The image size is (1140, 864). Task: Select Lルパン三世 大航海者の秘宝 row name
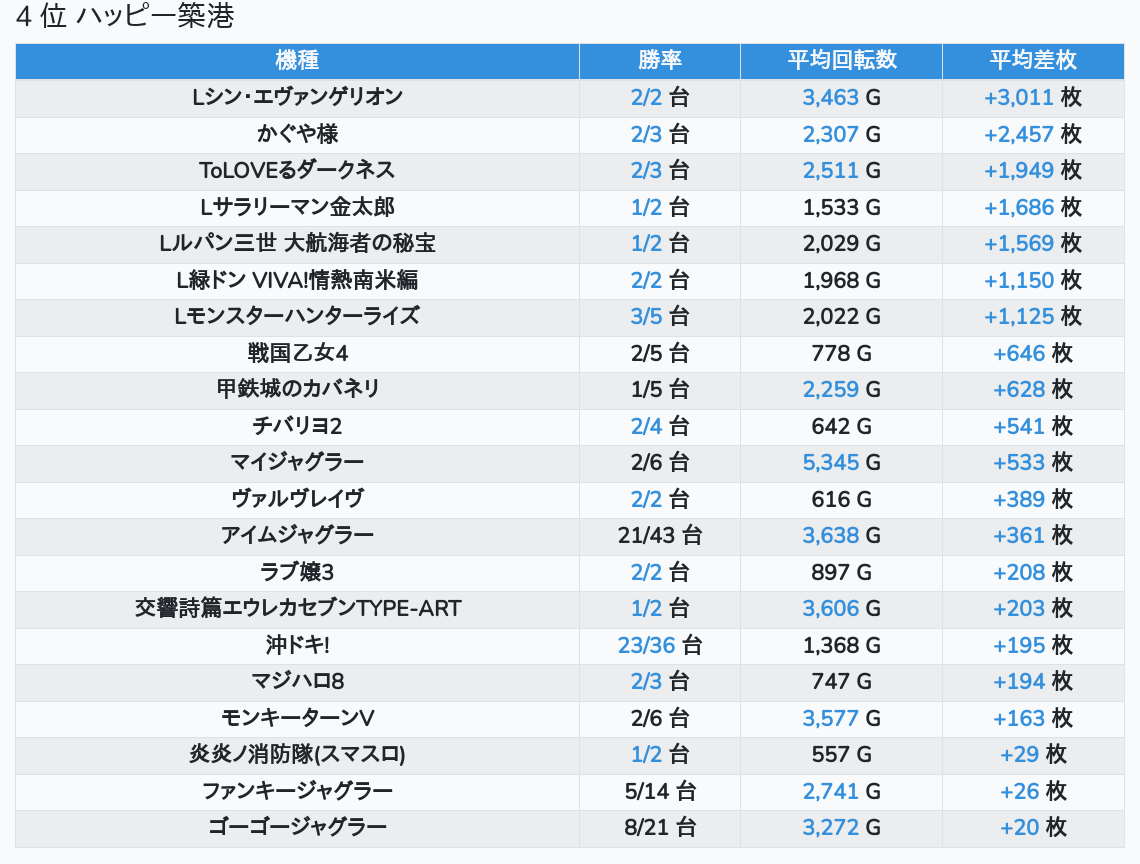297,244
